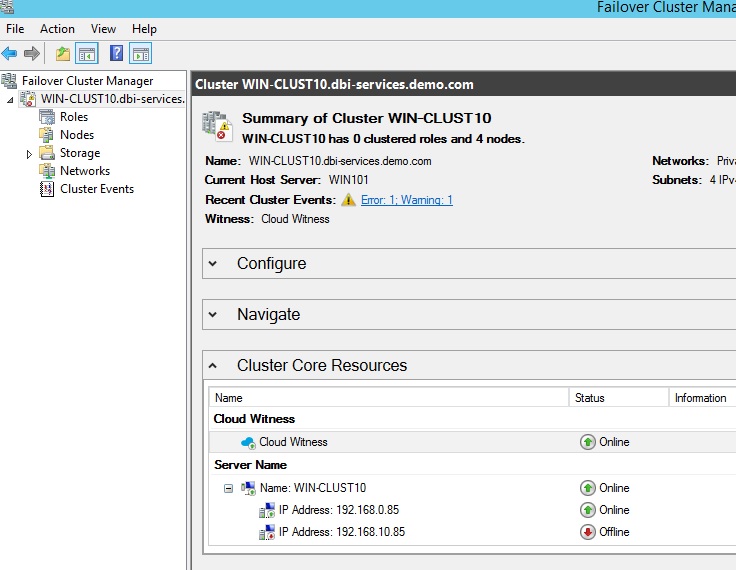Click the Forward arrow toolbar icon
This screenshot has width=736, height=570.
[31, 54]
